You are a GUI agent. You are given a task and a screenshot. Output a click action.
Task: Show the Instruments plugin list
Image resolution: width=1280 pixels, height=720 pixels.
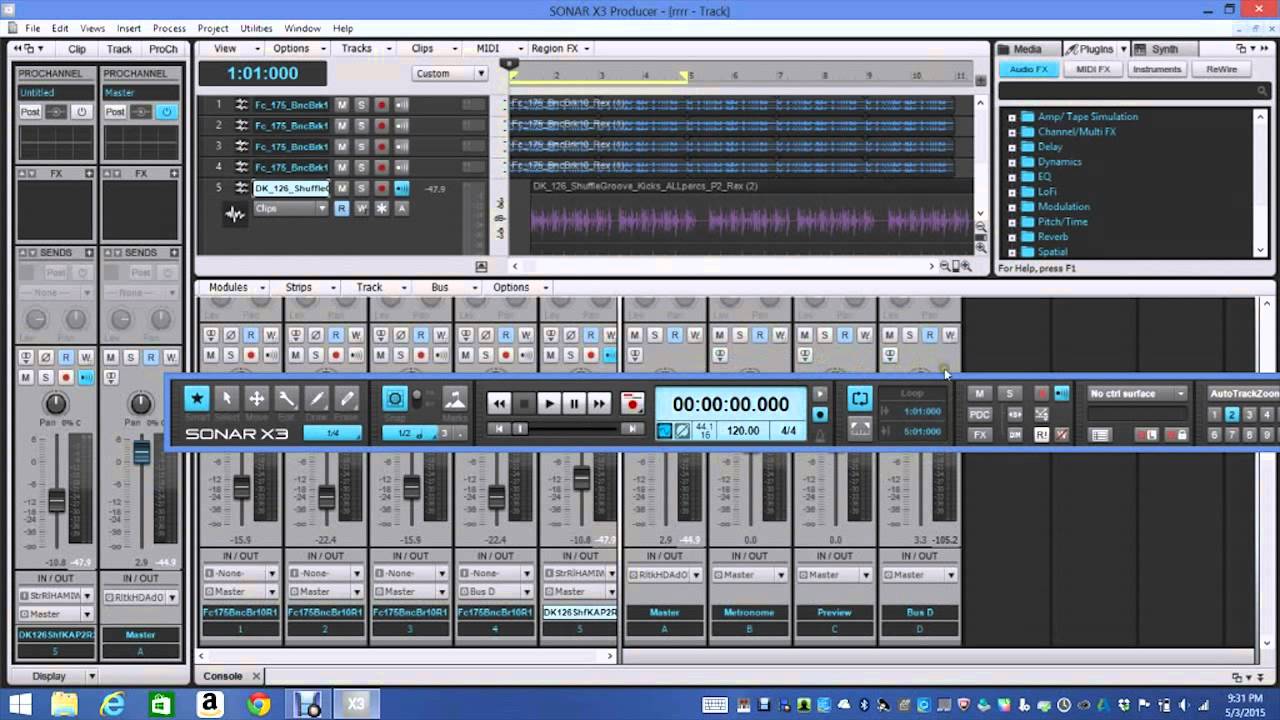click(1157, 69)
